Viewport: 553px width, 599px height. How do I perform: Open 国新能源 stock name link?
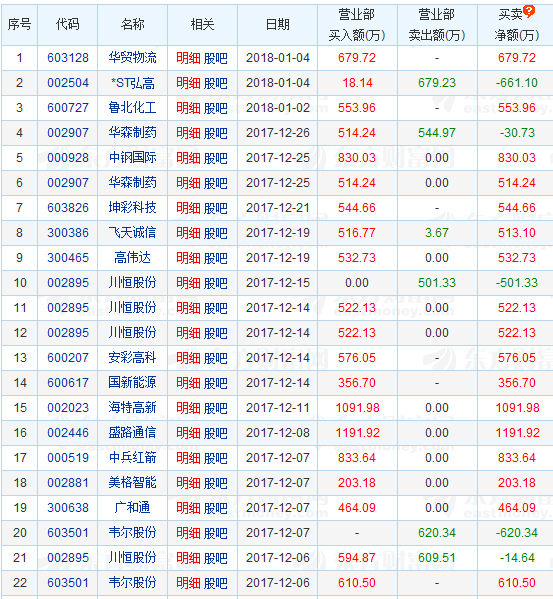[132, 383]
